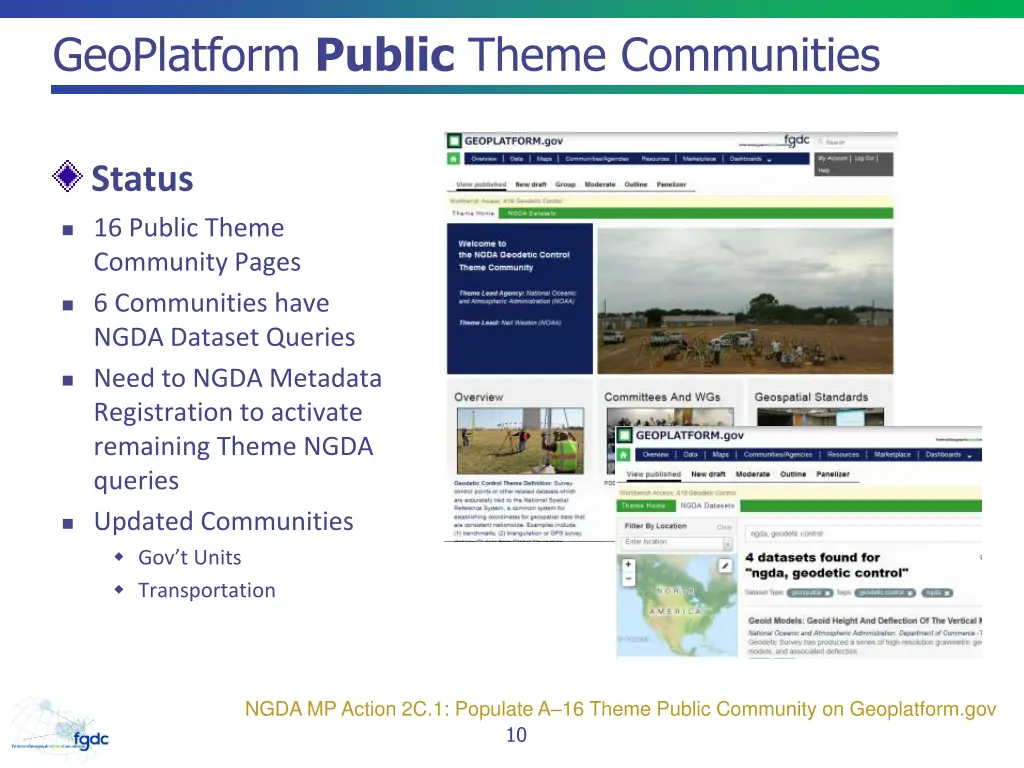Zoom out on the map with minus button
The image size is (1024, 768).
click(628, 579)
